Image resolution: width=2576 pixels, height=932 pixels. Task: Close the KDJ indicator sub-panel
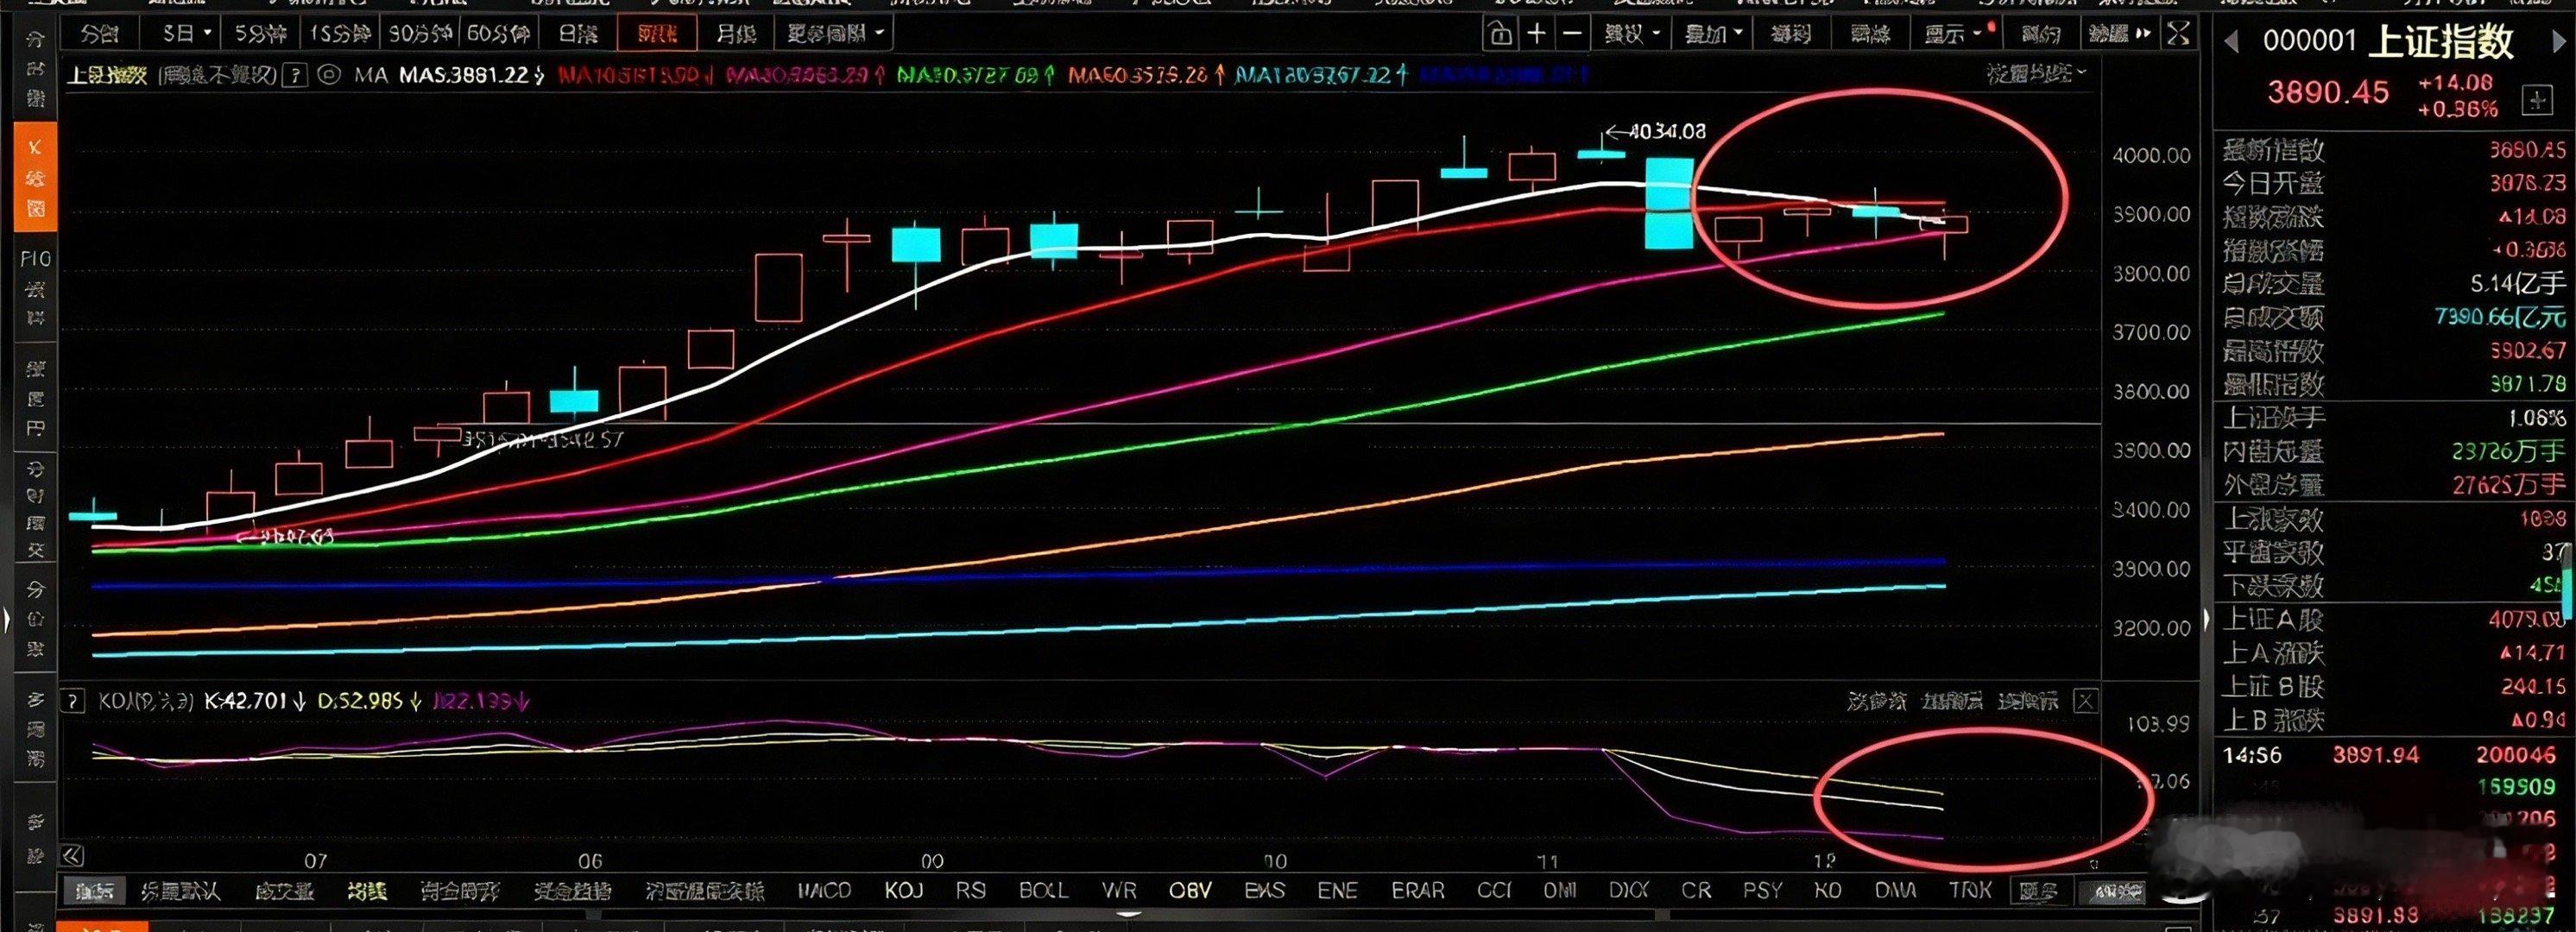click(2085, 702)
